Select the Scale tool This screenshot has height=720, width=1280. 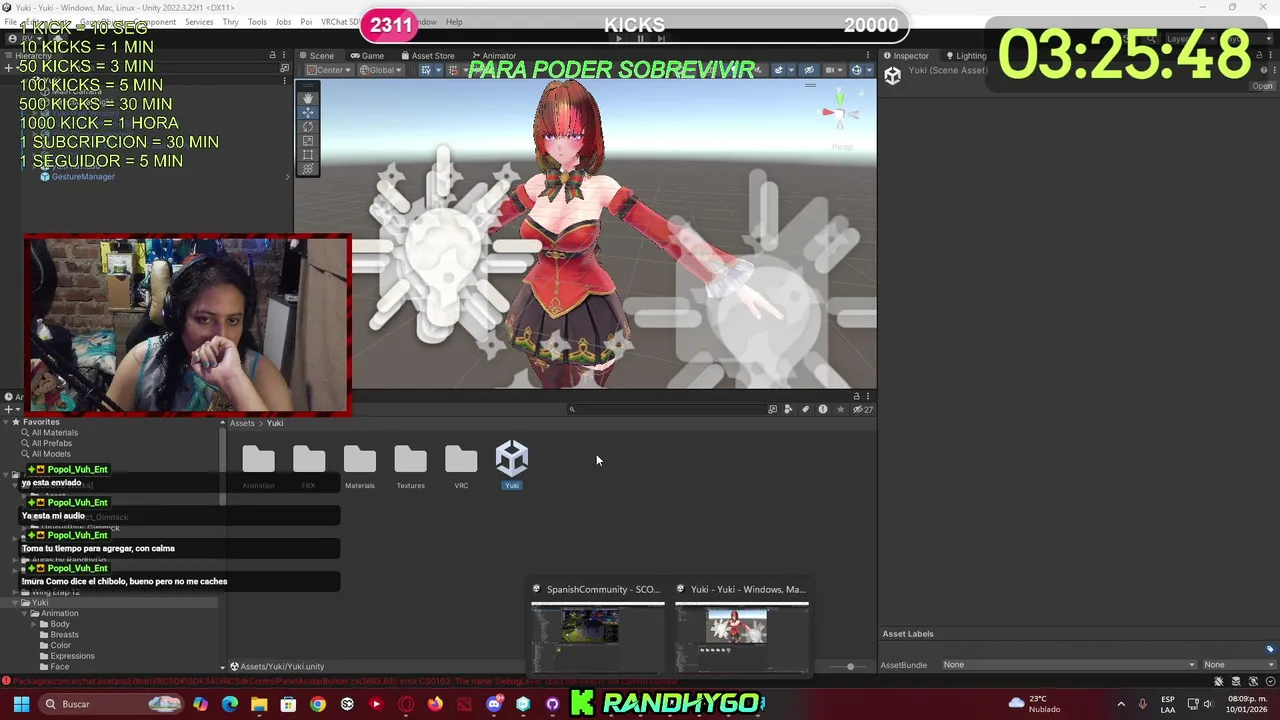tap(308, 140)
